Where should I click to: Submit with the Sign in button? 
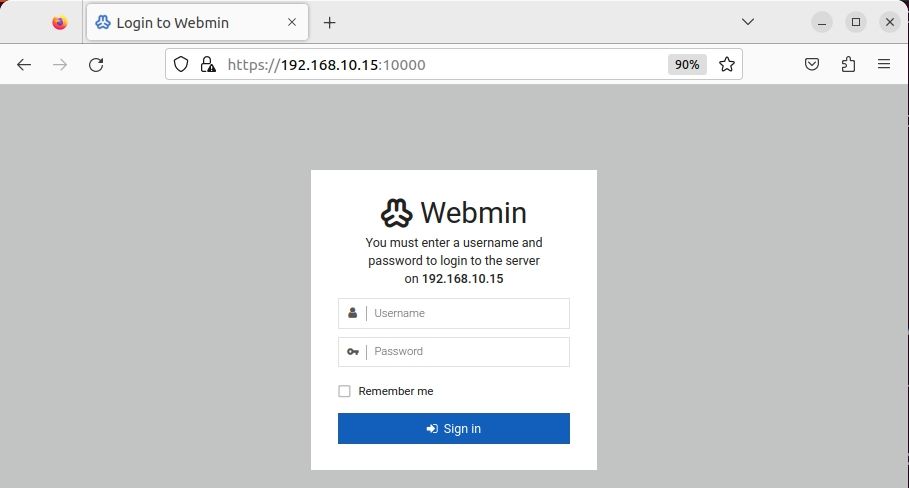454,428
